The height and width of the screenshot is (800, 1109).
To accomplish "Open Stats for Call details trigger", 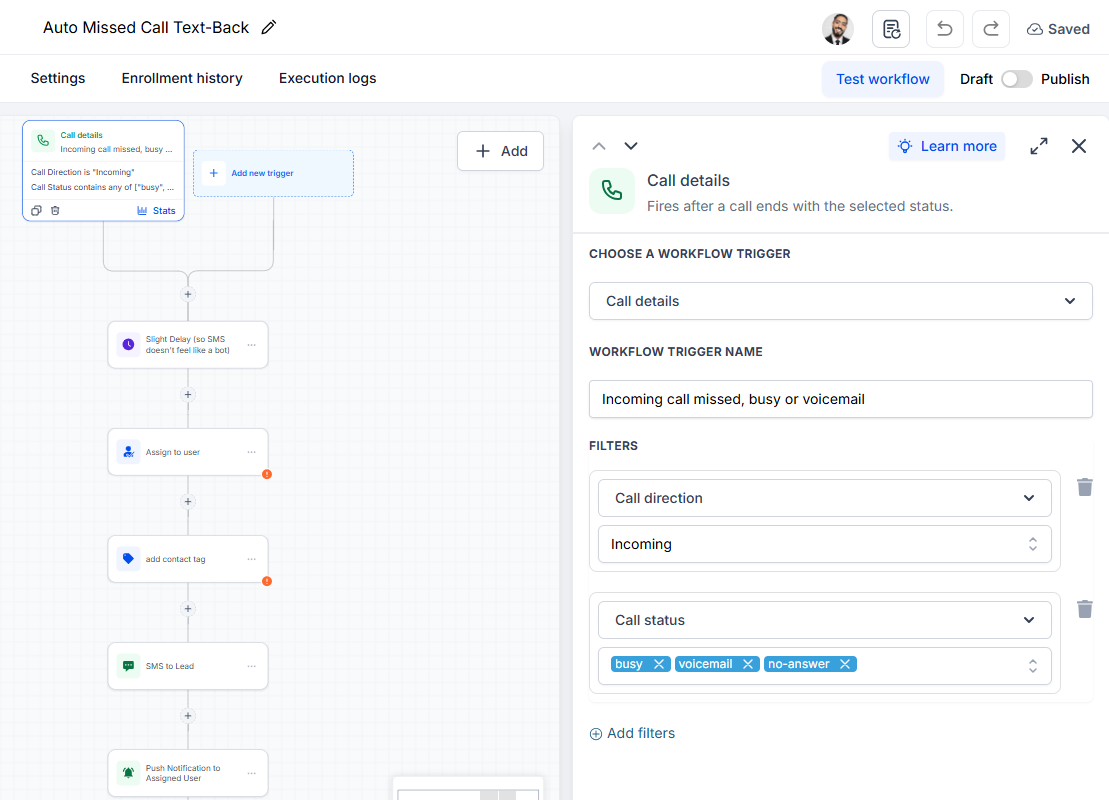I will tap(156, 211).
